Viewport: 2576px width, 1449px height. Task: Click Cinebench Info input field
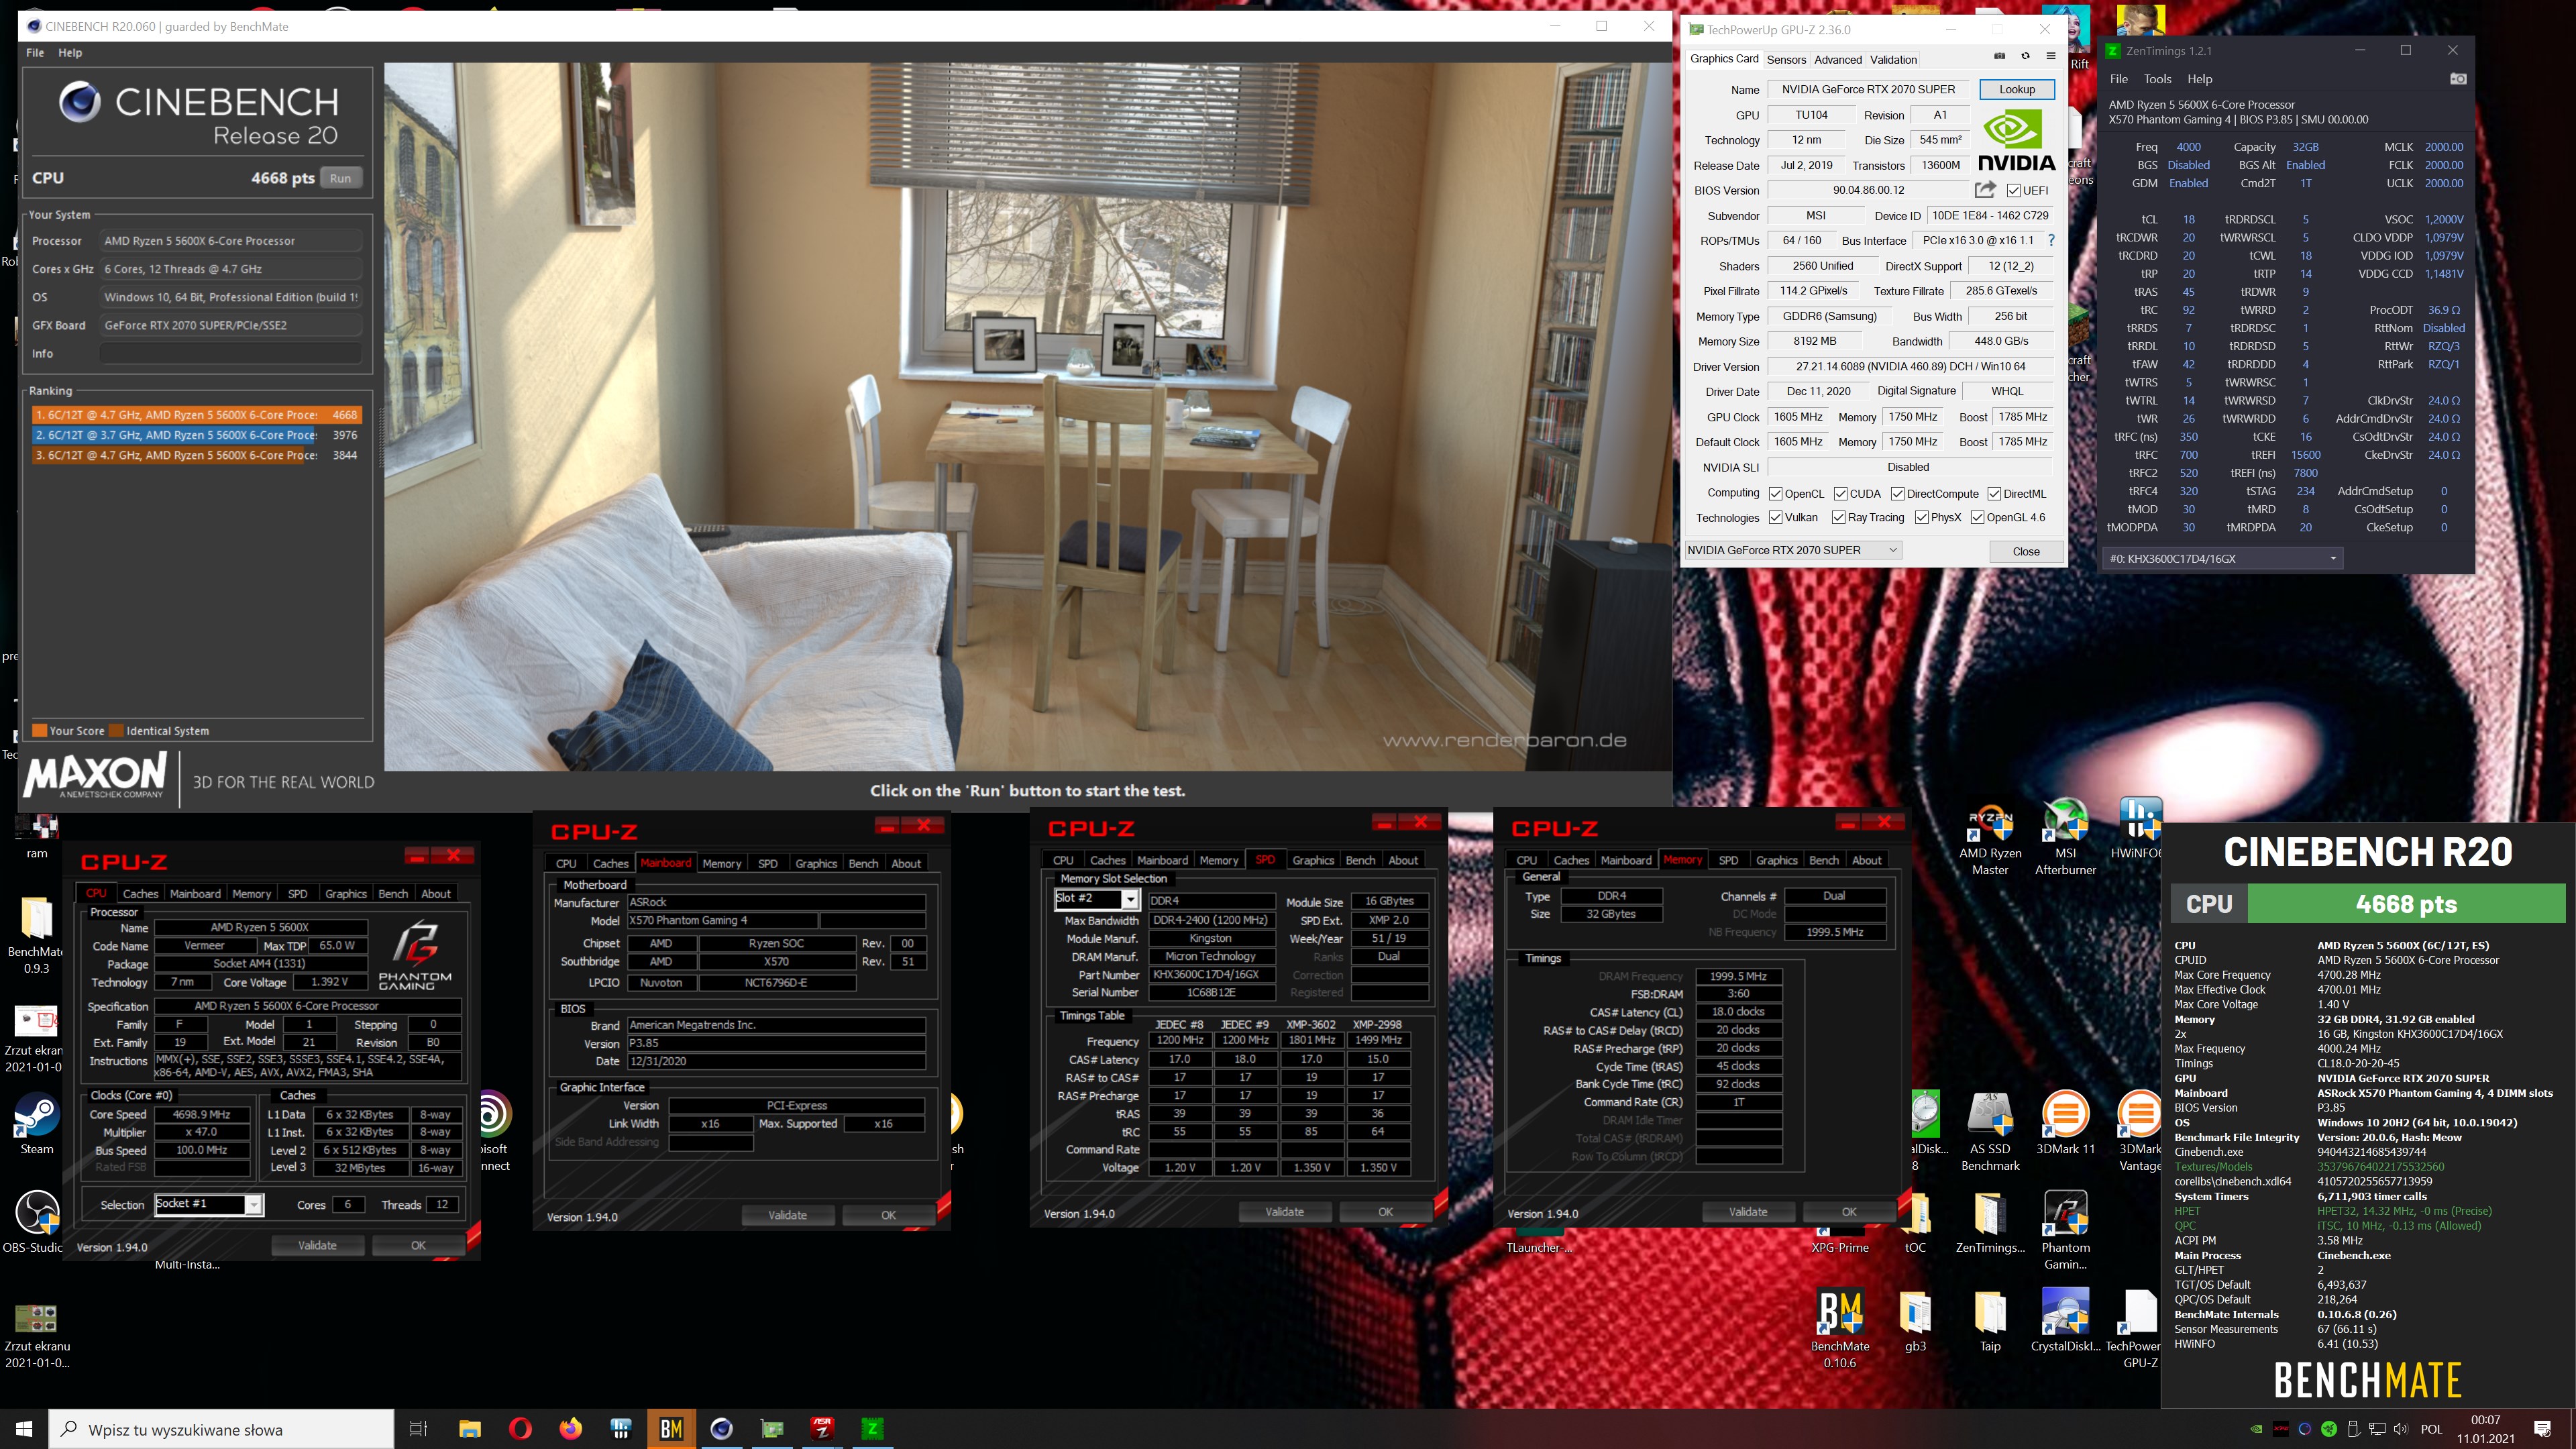click(x=231, y=353)
